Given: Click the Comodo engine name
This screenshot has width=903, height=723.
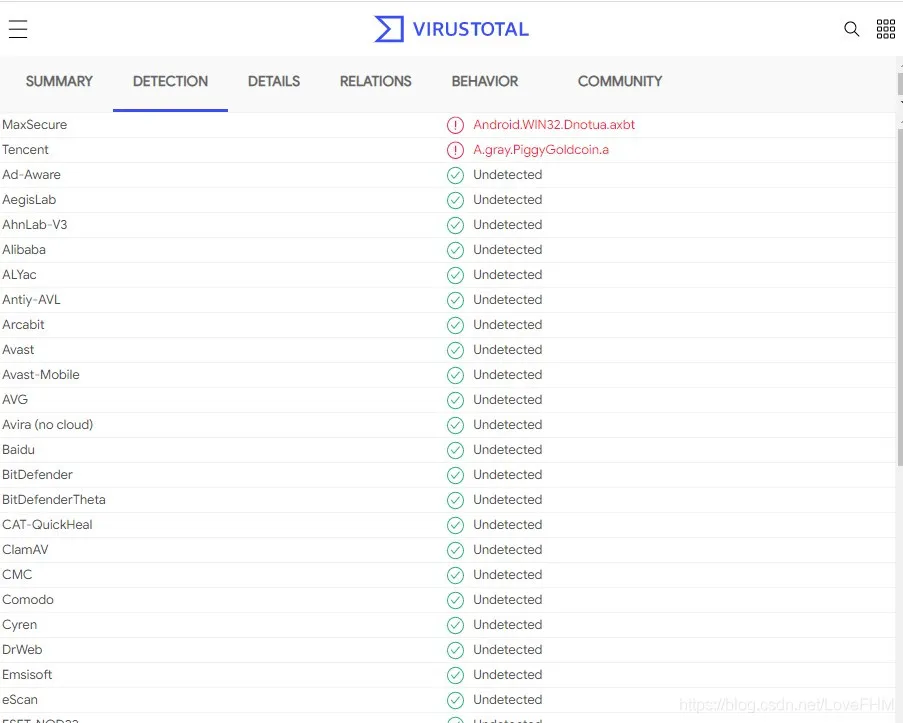Looking at the screenshot, I should [28, 600].
